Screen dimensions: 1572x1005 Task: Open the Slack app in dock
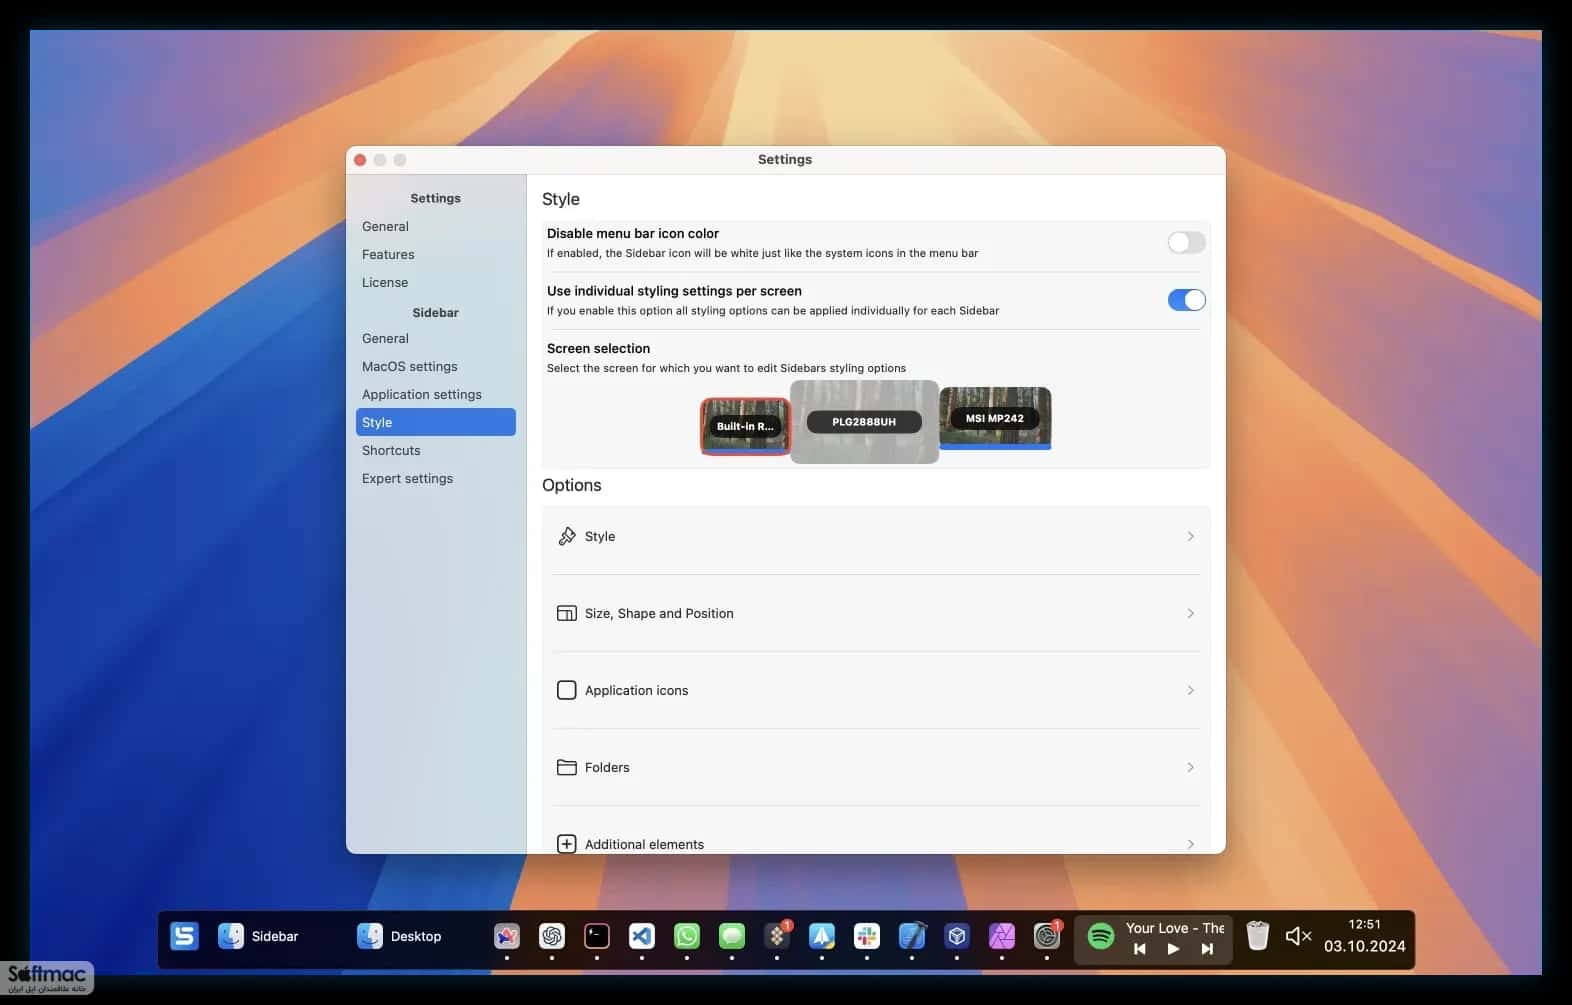[867, 936]
